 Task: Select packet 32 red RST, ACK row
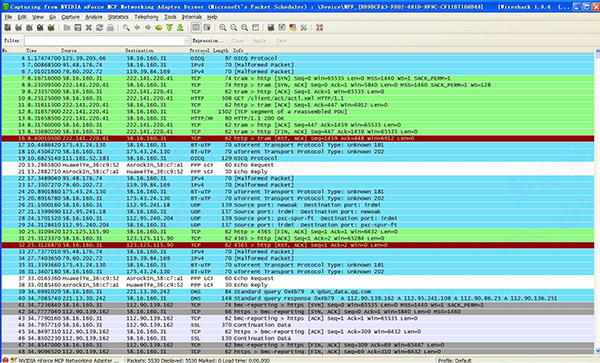click(298, 245)
